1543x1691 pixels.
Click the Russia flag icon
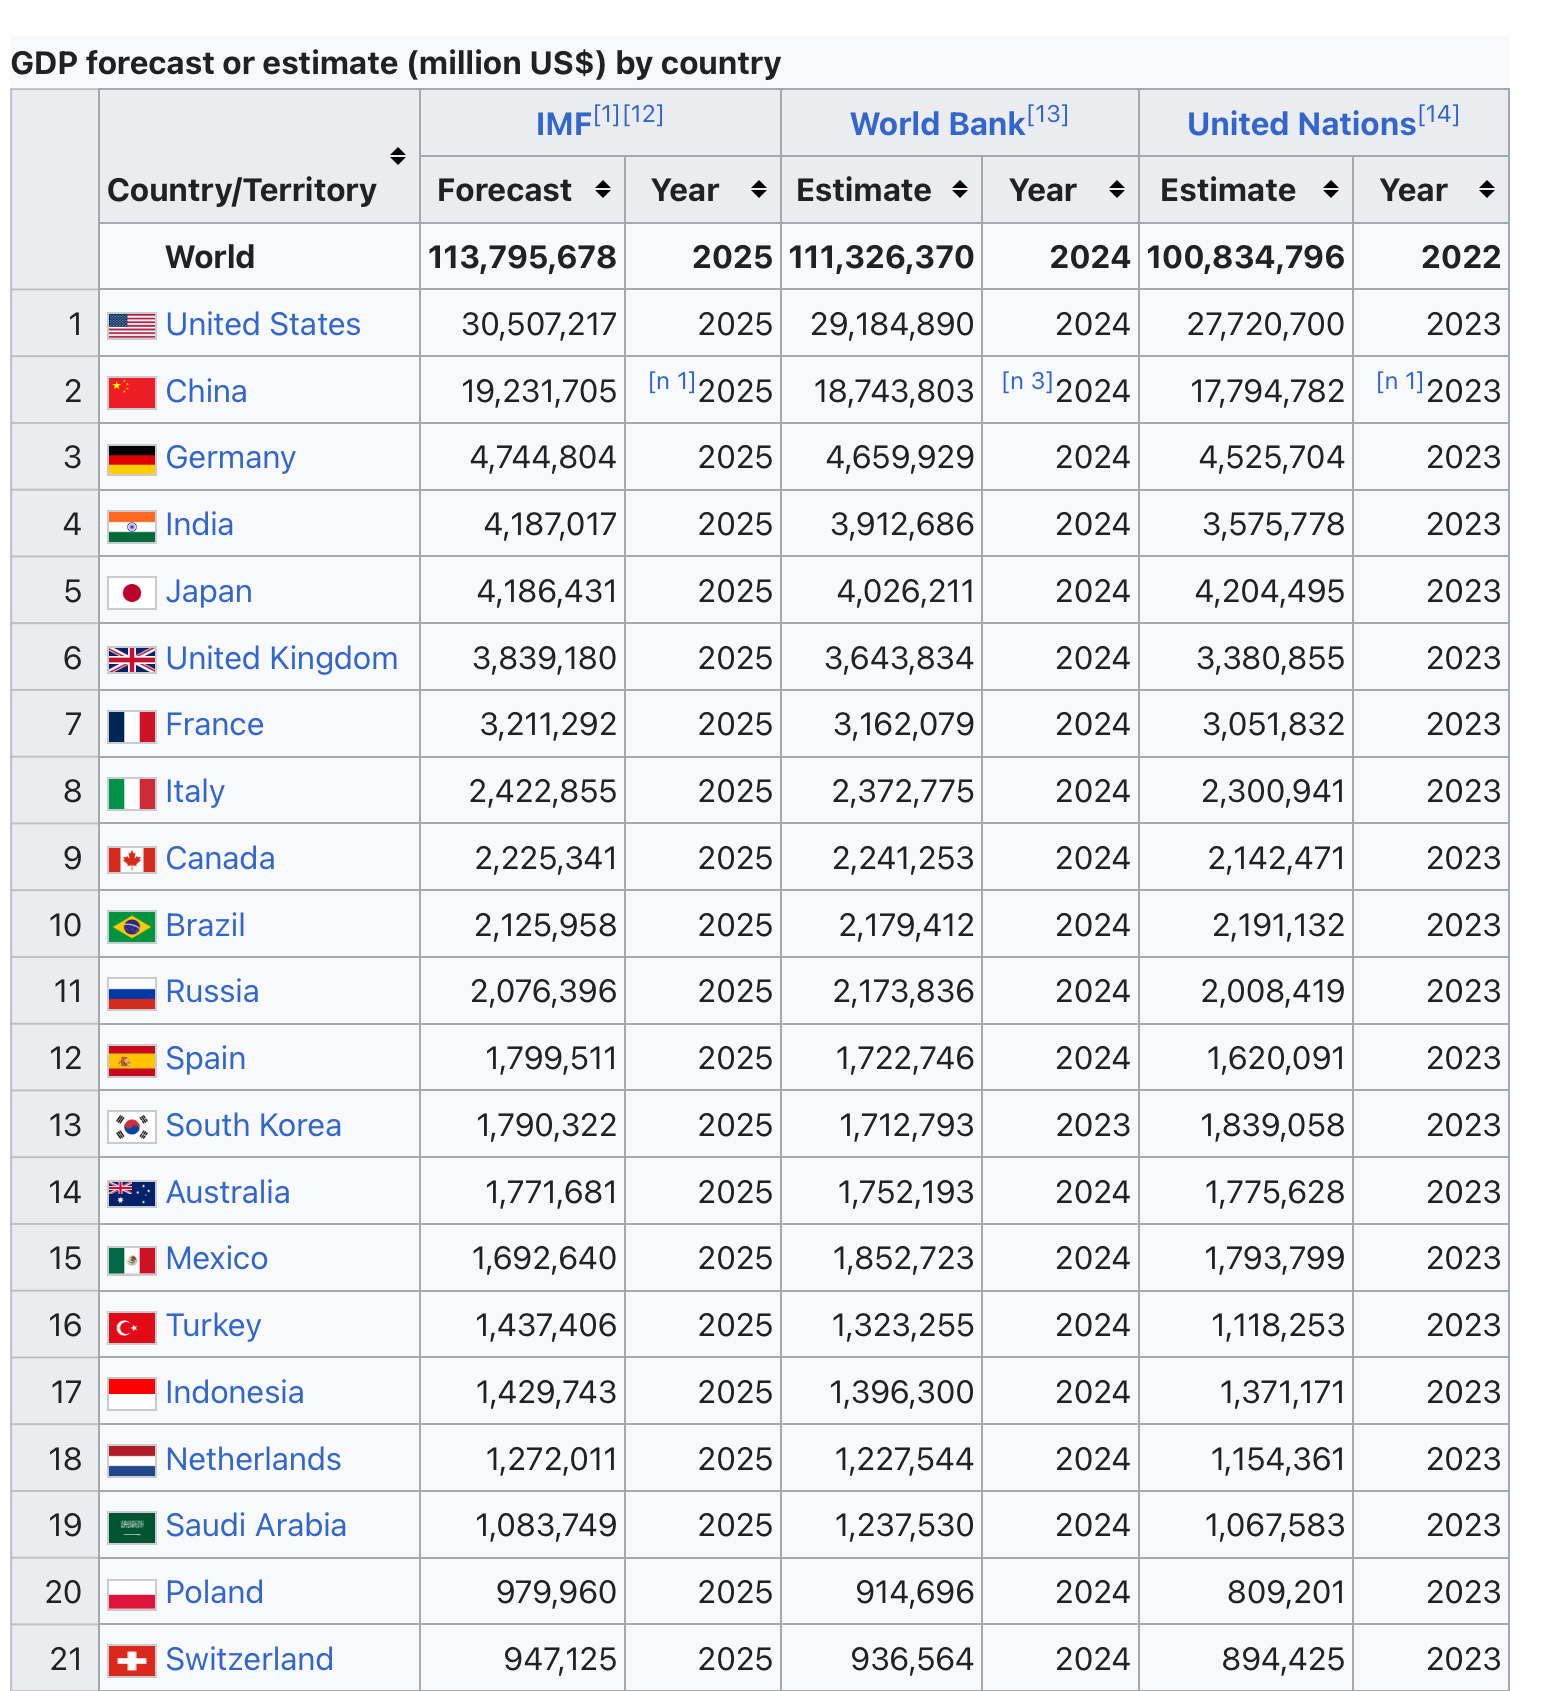point(132,993)
